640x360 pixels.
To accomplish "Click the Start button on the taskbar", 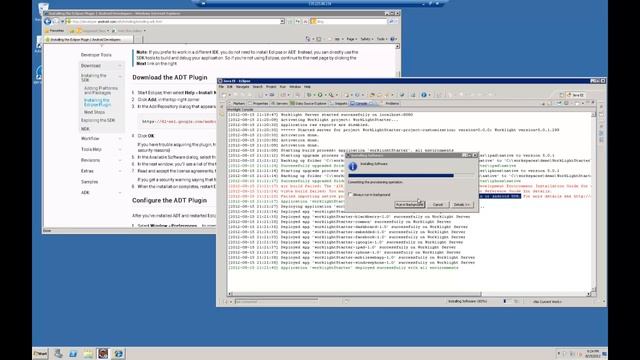I will click(x=40, y=353).
